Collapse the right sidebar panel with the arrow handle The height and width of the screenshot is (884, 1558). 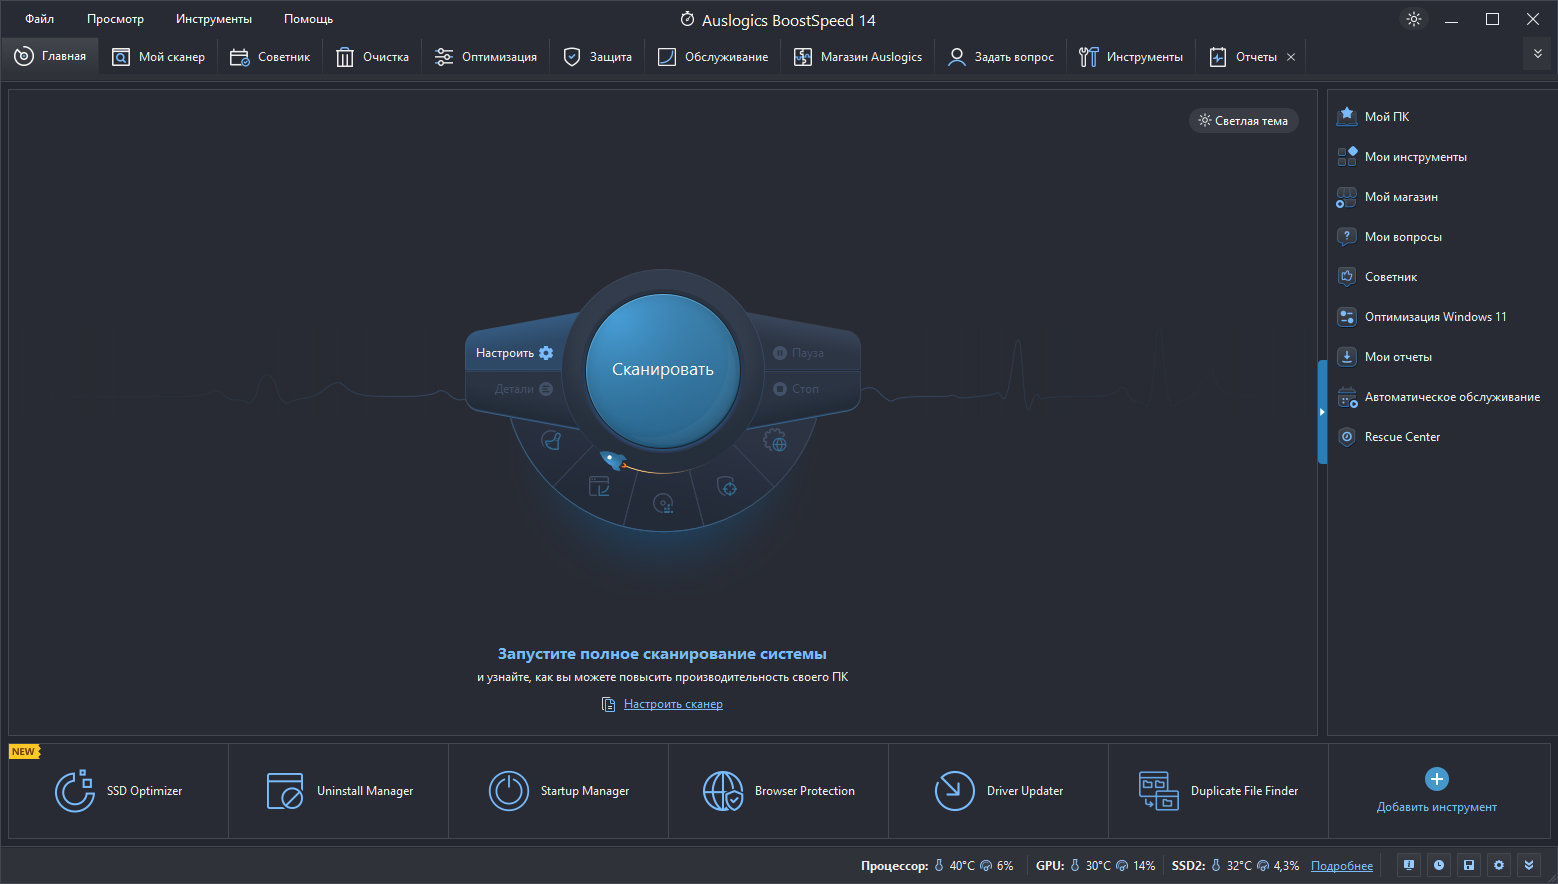point(1322,412)
